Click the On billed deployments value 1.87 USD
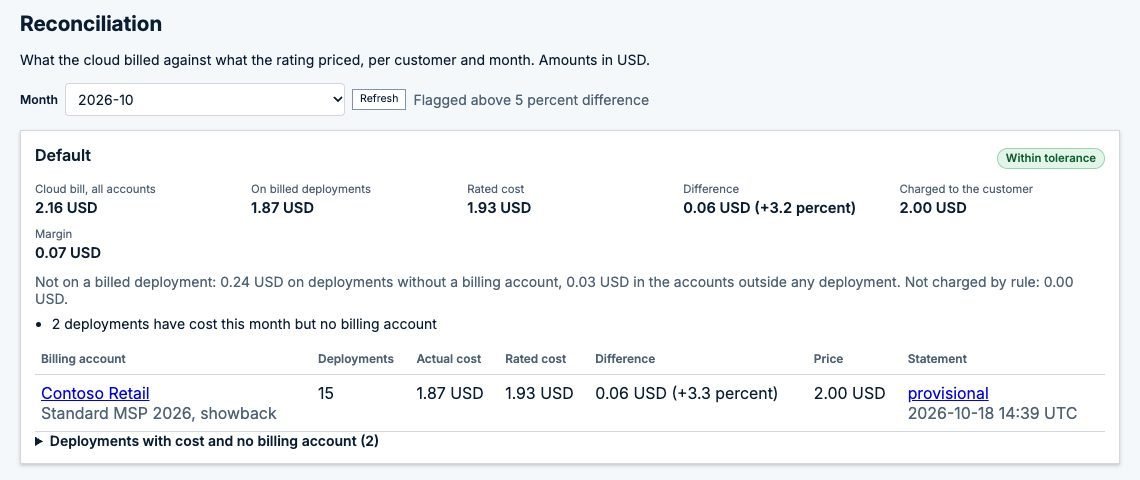The width and height of the screenshot is (1140, 480). [x=282, y=208]
